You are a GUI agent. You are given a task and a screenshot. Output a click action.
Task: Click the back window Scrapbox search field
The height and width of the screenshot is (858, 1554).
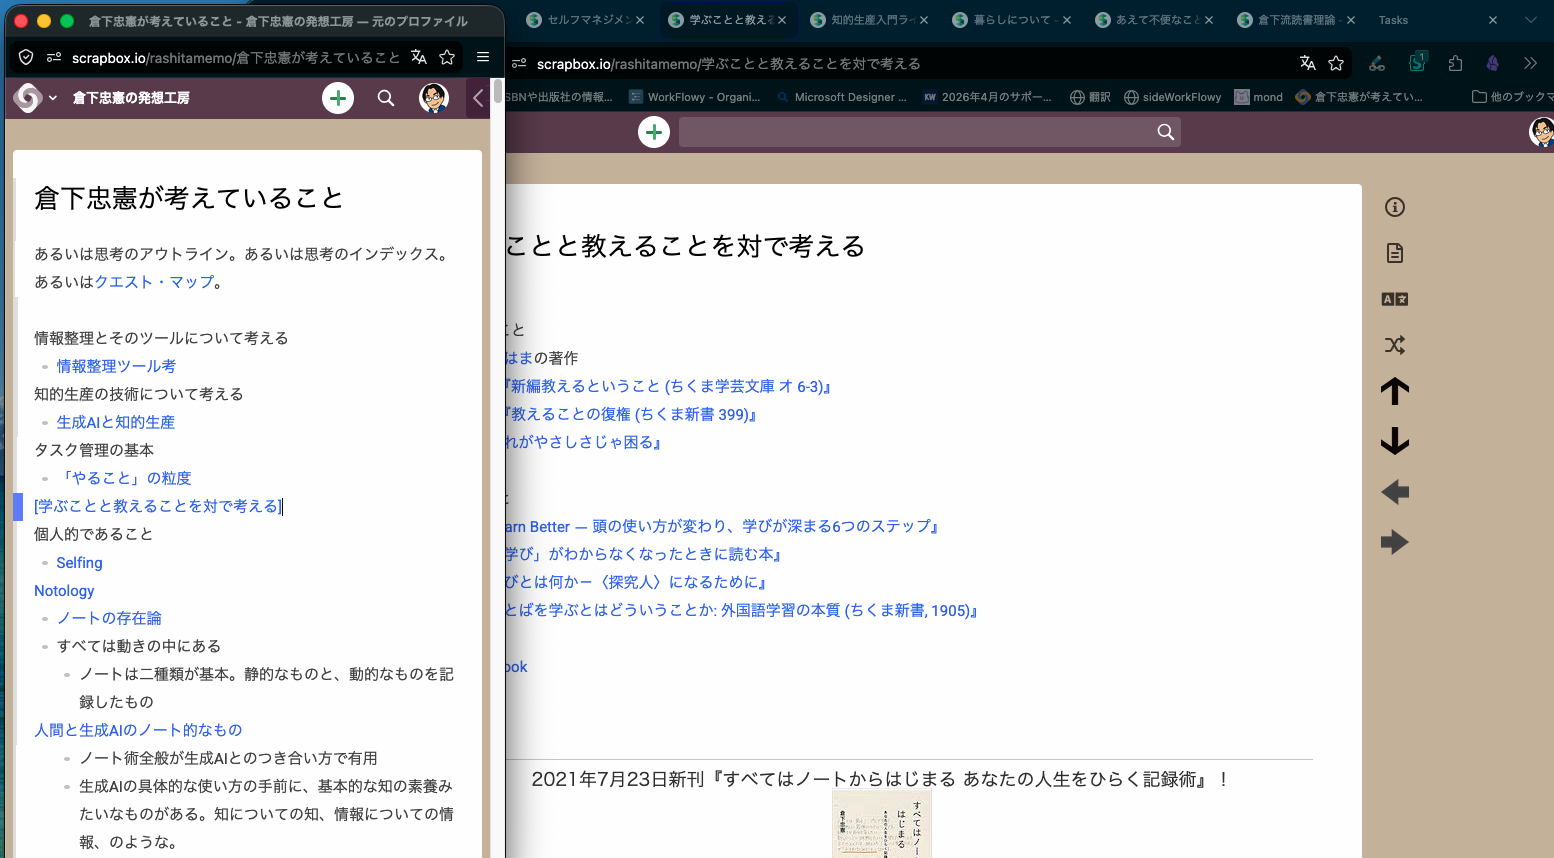click(x=929, y=132)
